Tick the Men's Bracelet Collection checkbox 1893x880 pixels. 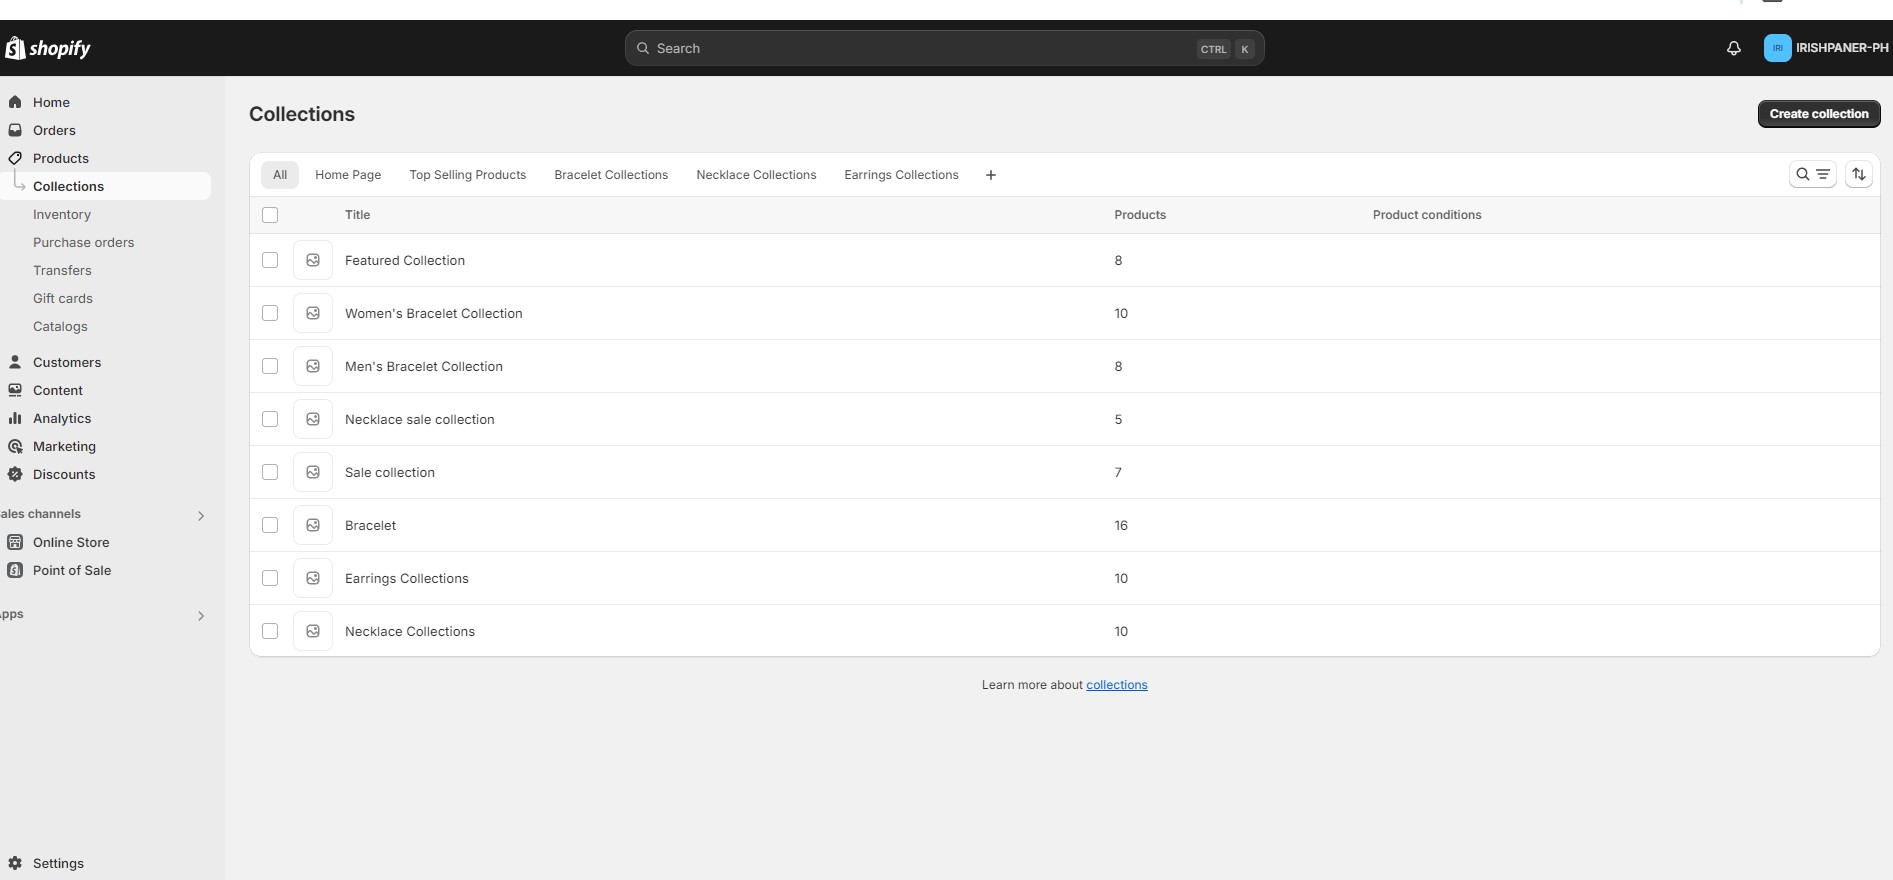click(x=270, y=366)
